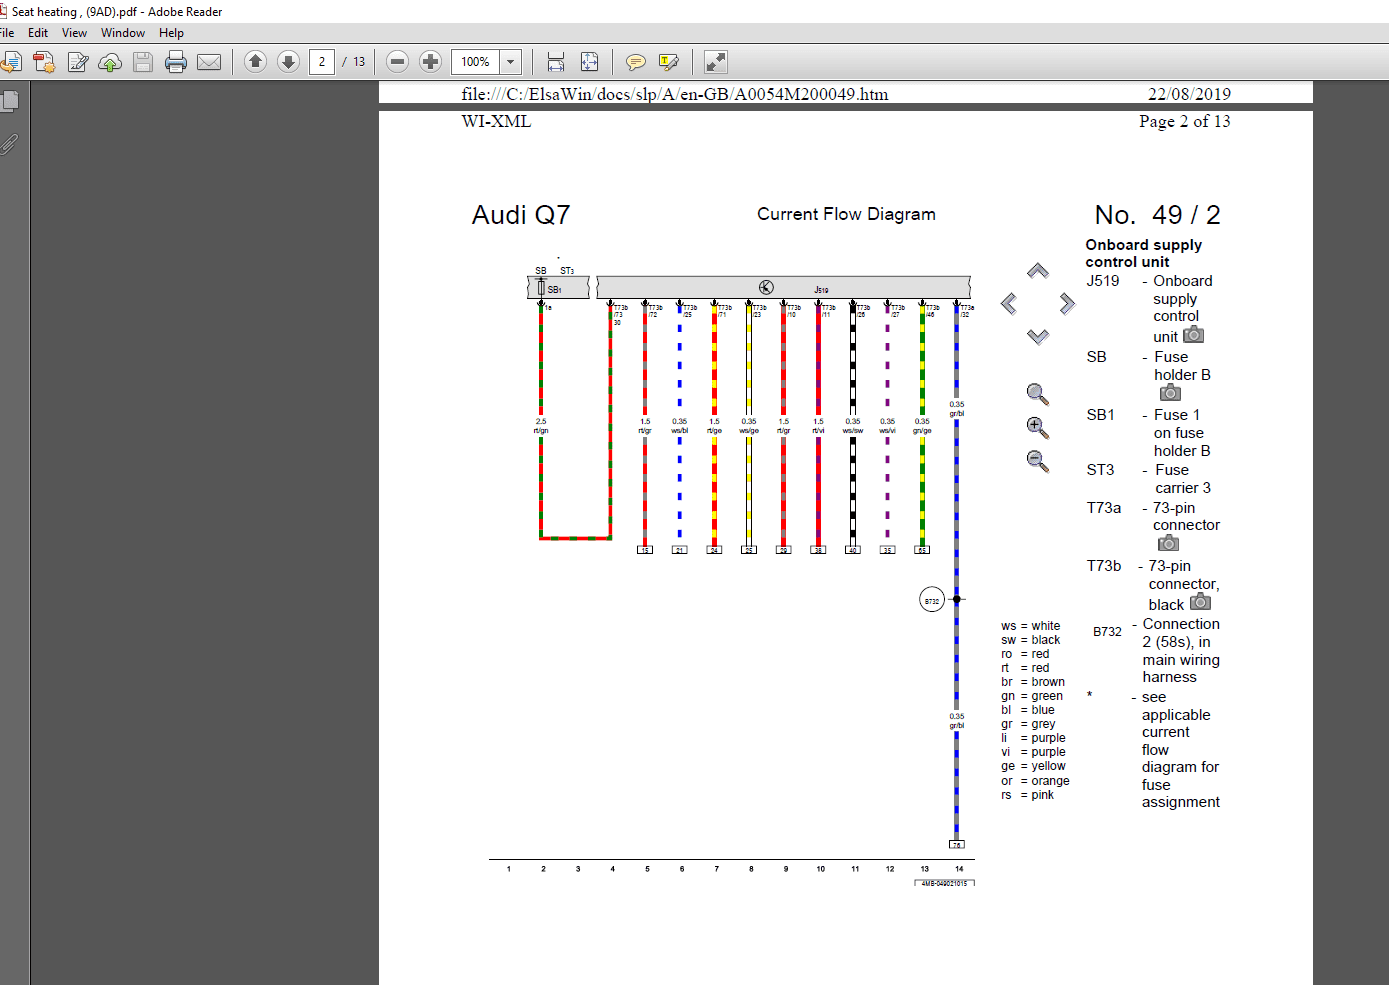Screen dimensions: 1389x985
Task: Click camera icon beside Onboard supply control unit
Action: 1194,335
